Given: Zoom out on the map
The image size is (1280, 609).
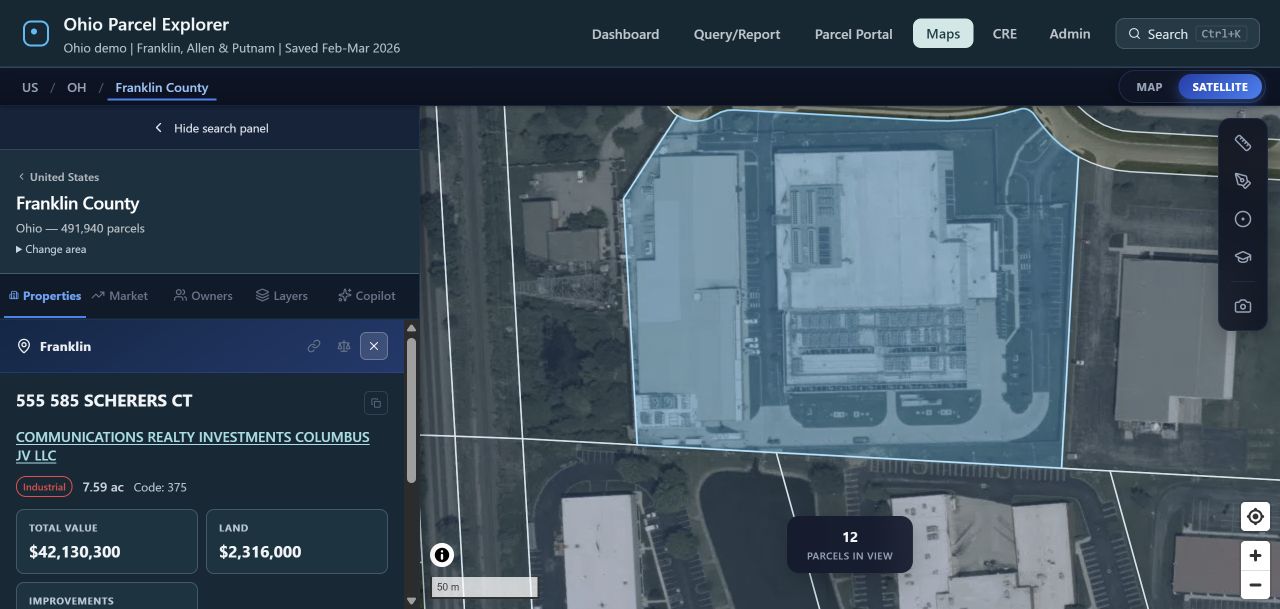Looking at the screenshot, I should (x=1255, y=585).
